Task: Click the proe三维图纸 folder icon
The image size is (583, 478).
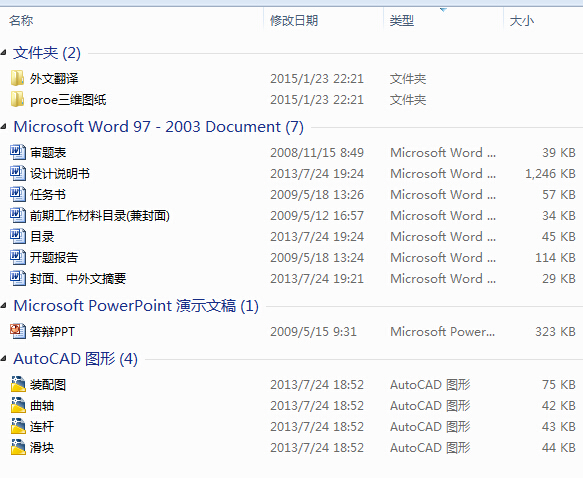Action: point(17,100)
